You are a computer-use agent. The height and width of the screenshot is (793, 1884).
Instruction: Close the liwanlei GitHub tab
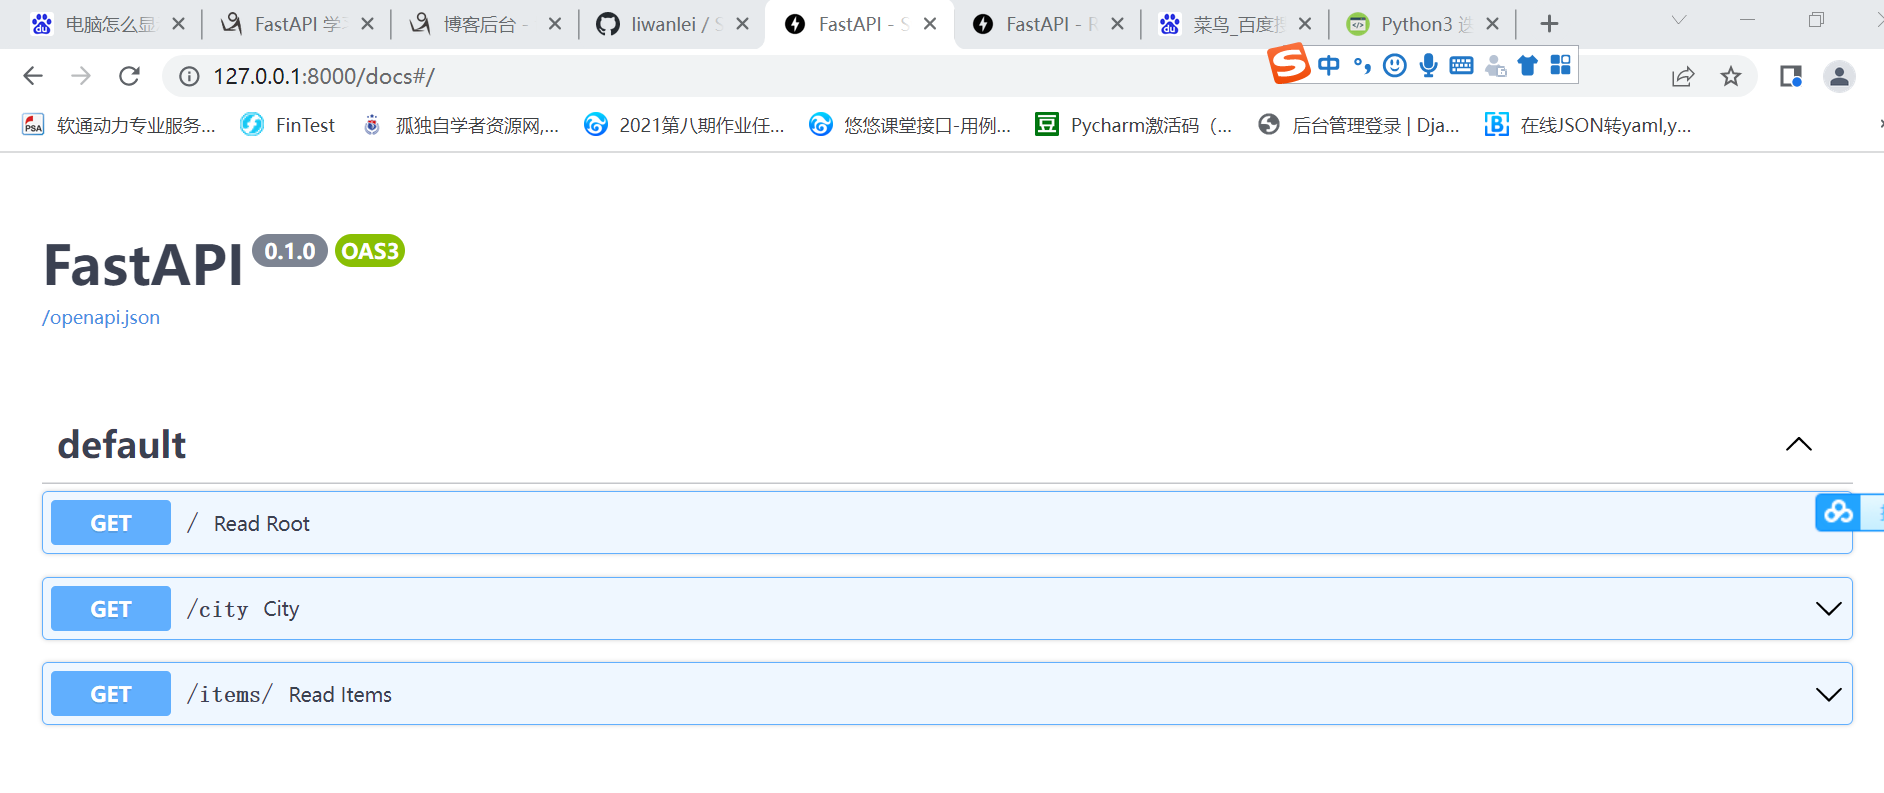[742, 24]
